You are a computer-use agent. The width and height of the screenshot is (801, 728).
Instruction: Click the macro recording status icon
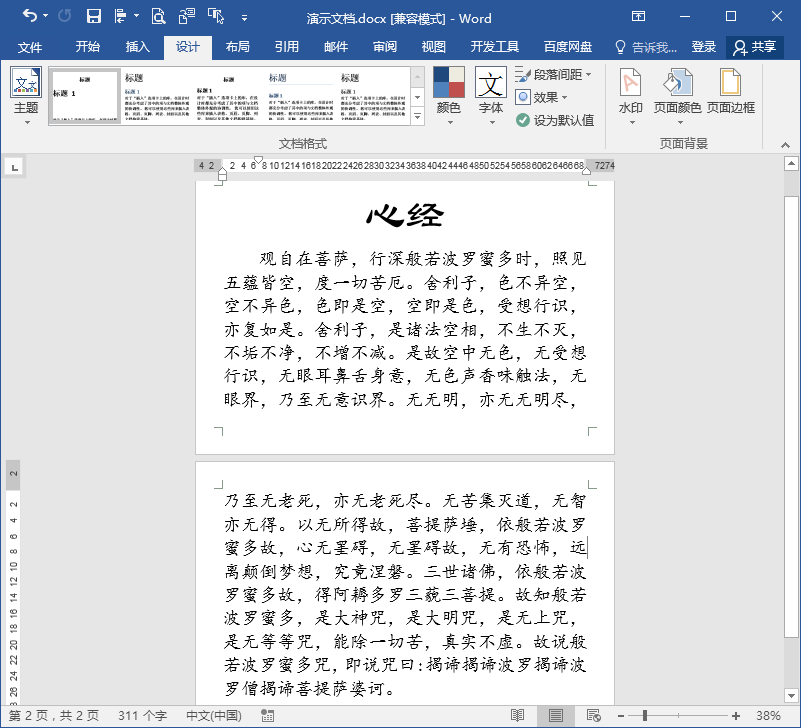pos(267,716)
